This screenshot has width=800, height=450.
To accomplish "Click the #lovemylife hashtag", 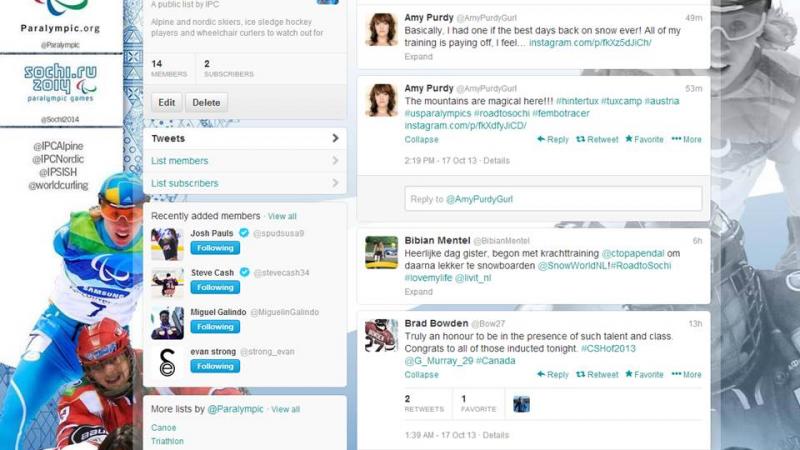I will [428, 278].
